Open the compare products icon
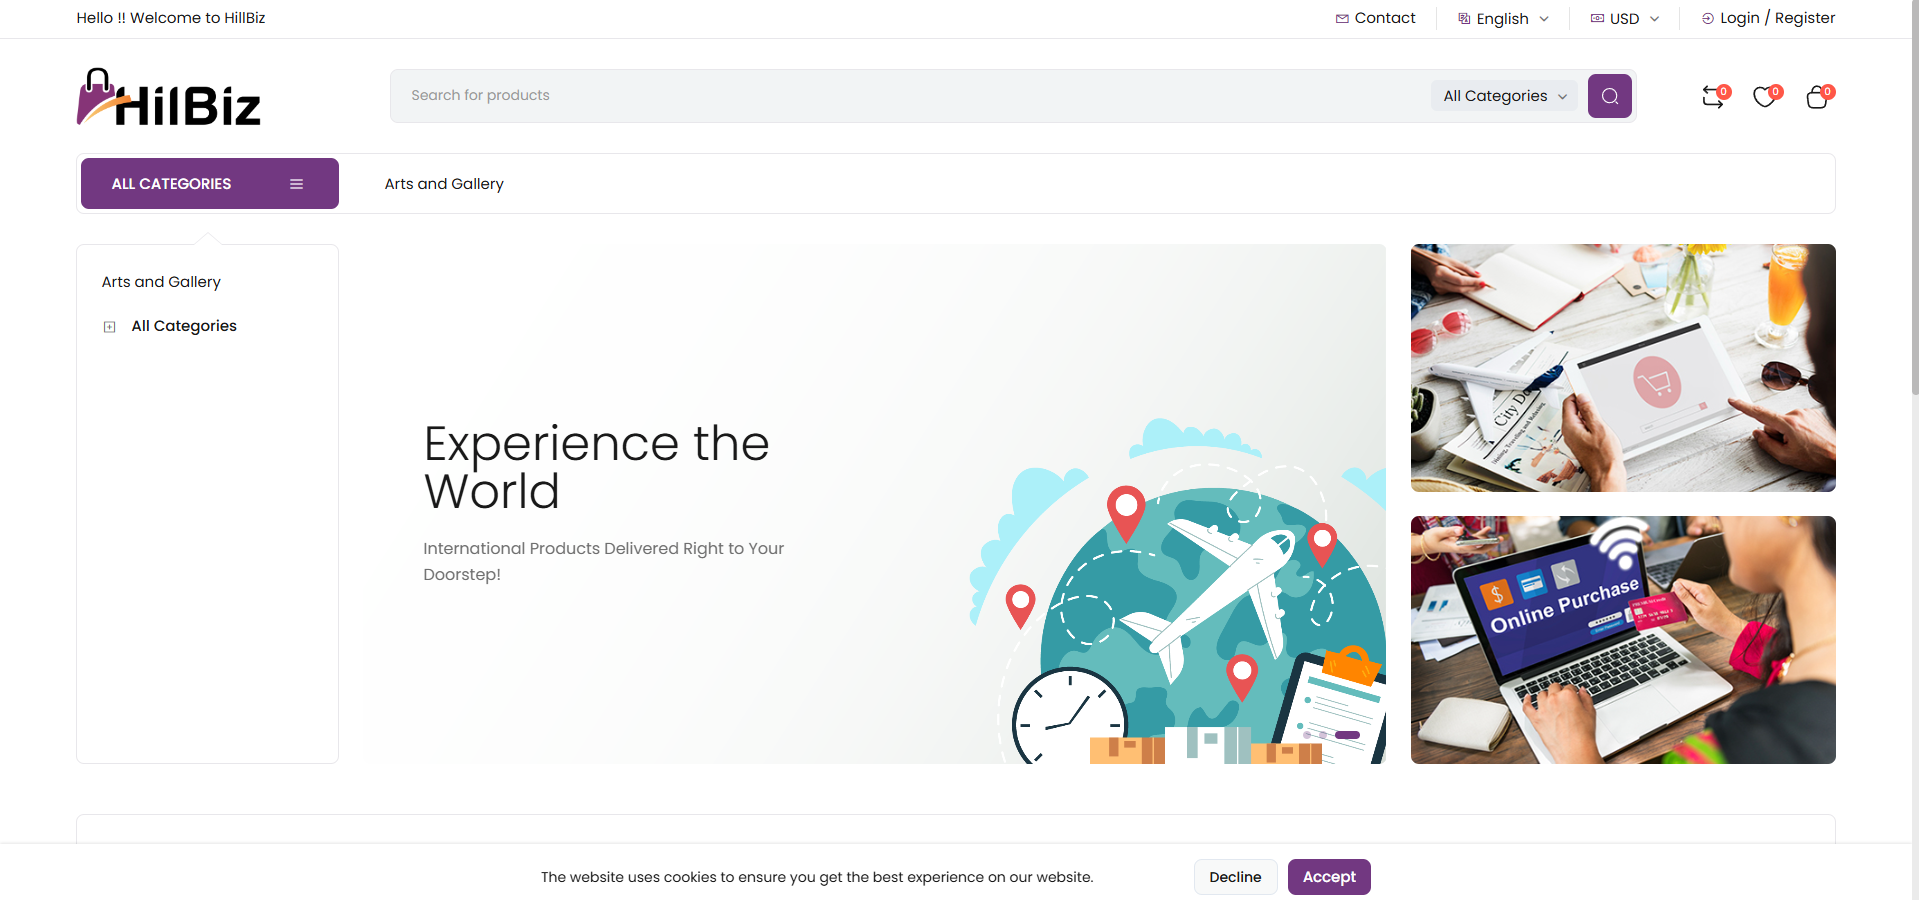 coord(1713,97)
